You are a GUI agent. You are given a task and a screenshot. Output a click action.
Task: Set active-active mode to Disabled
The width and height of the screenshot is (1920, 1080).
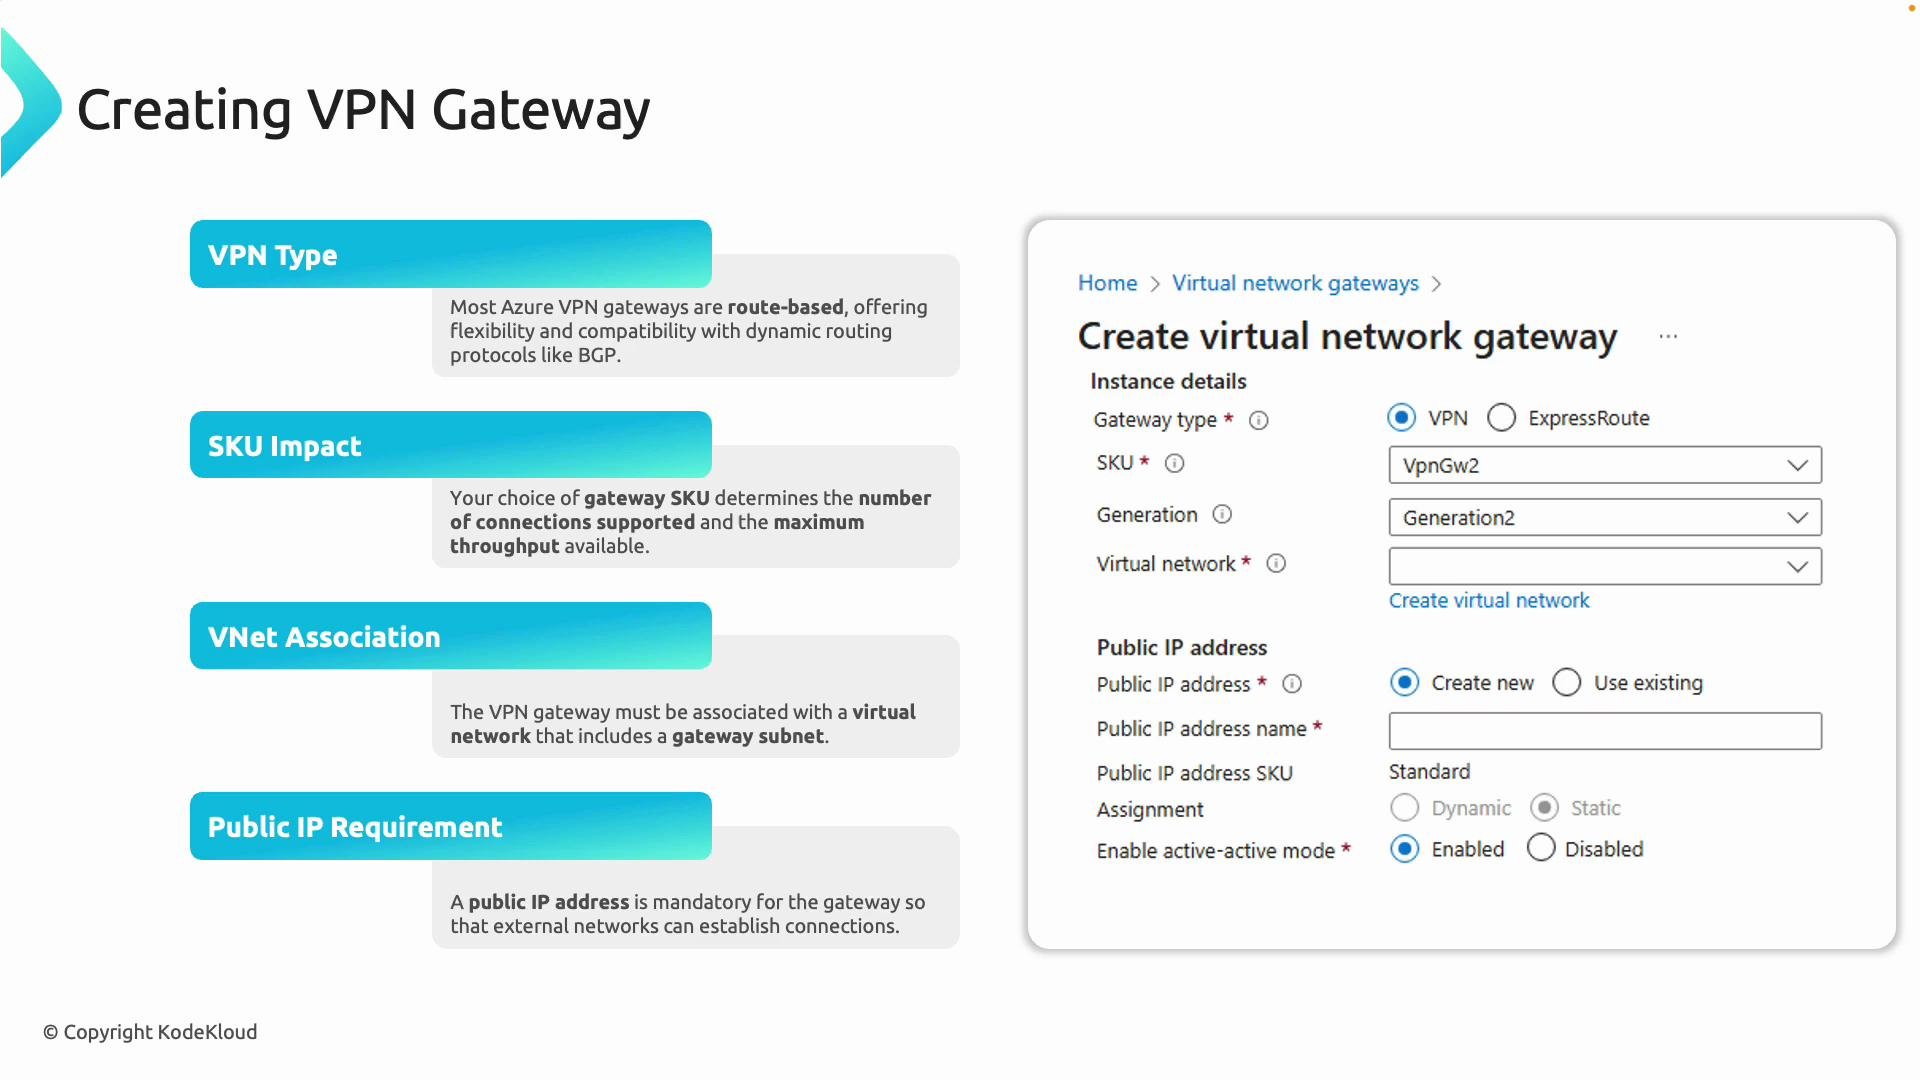point(1541,848)
